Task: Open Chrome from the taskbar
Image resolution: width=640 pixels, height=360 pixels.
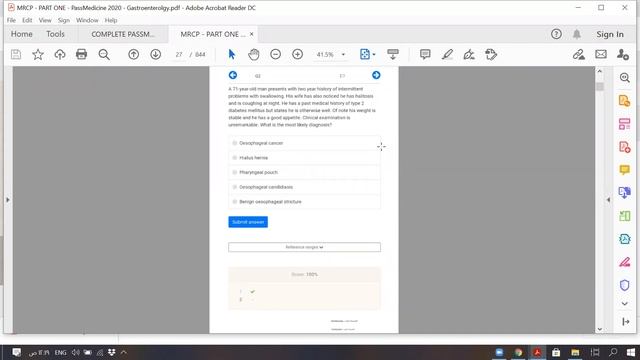Action: 518,352
